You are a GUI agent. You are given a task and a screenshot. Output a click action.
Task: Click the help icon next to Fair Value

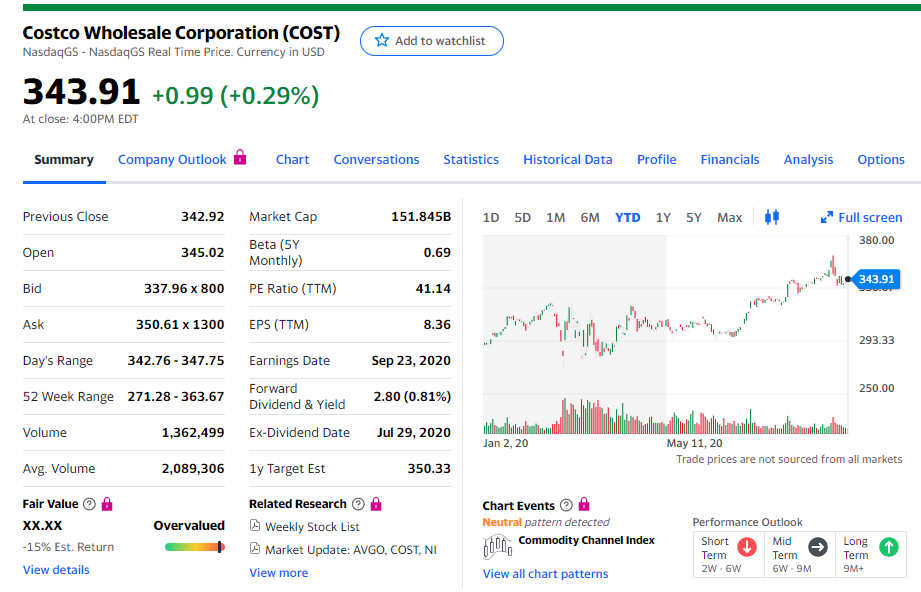tap(90, 505)
